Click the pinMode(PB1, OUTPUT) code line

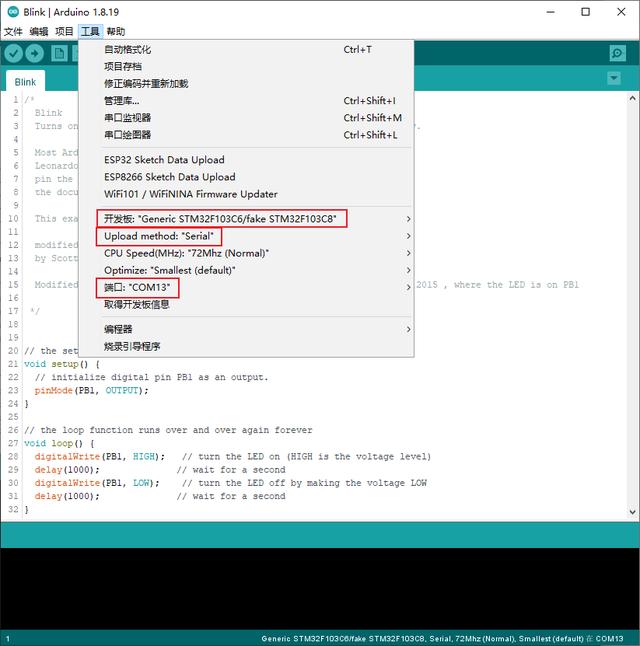tap(91, 390)
